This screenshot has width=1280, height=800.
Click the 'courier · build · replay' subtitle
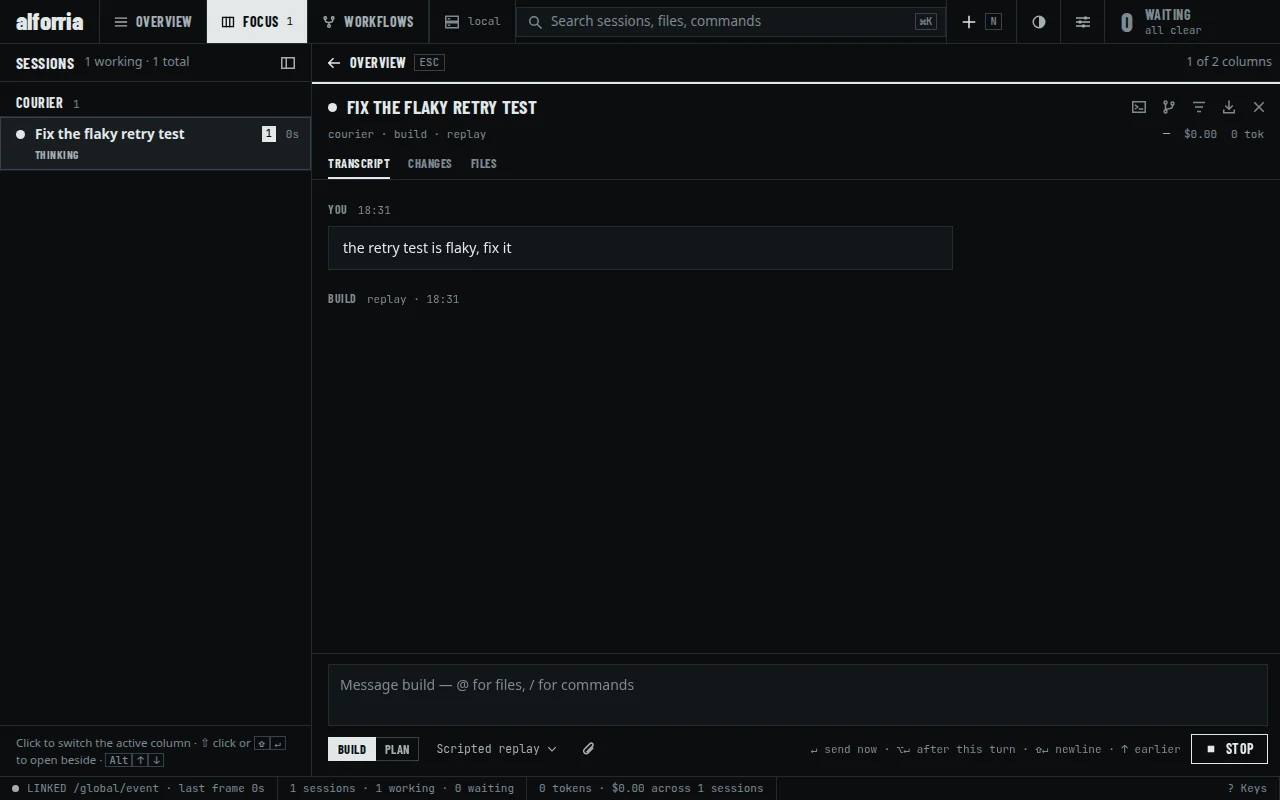[407, 134]
